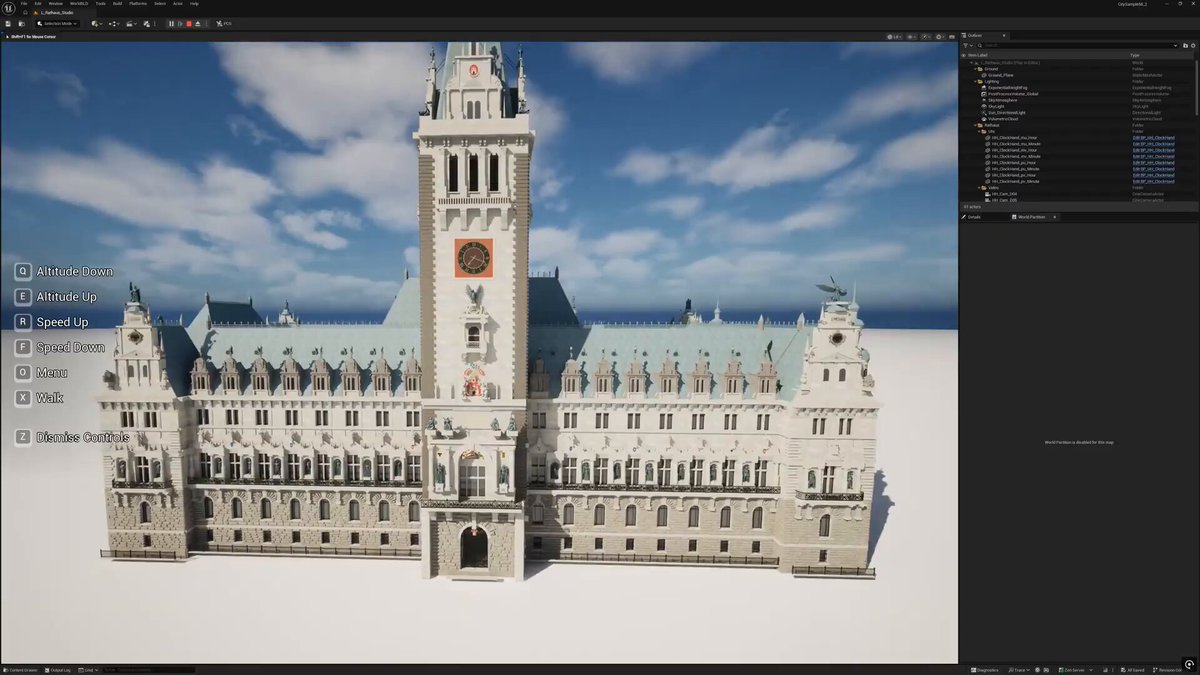This screenshot has height=675, width=1200.
Task: Close the Outliner tab
Action: (x=1005, y=35)
